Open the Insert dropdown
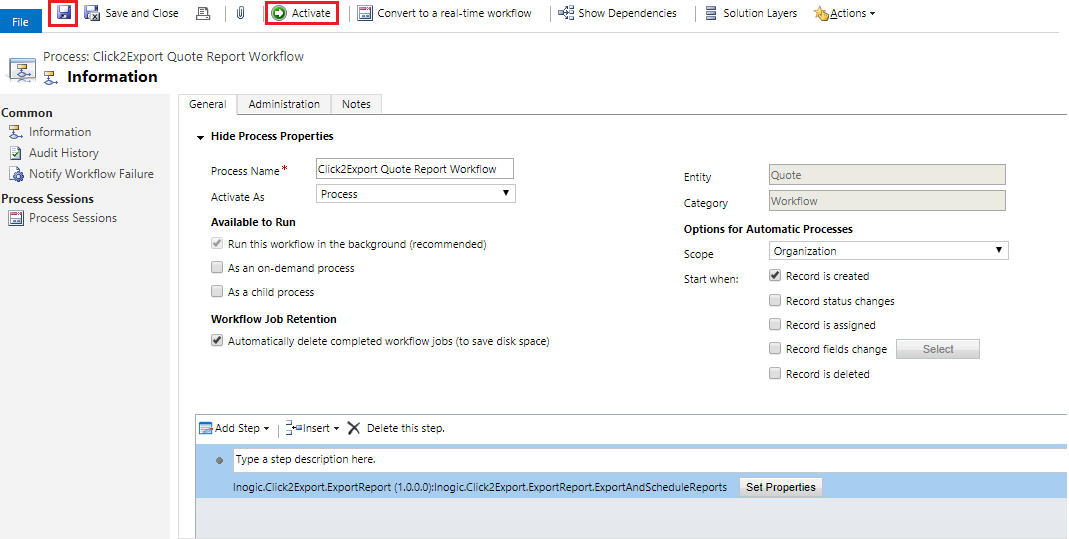Image resolution: width=1069 pixels, height=539 pixels. (312, 428)
